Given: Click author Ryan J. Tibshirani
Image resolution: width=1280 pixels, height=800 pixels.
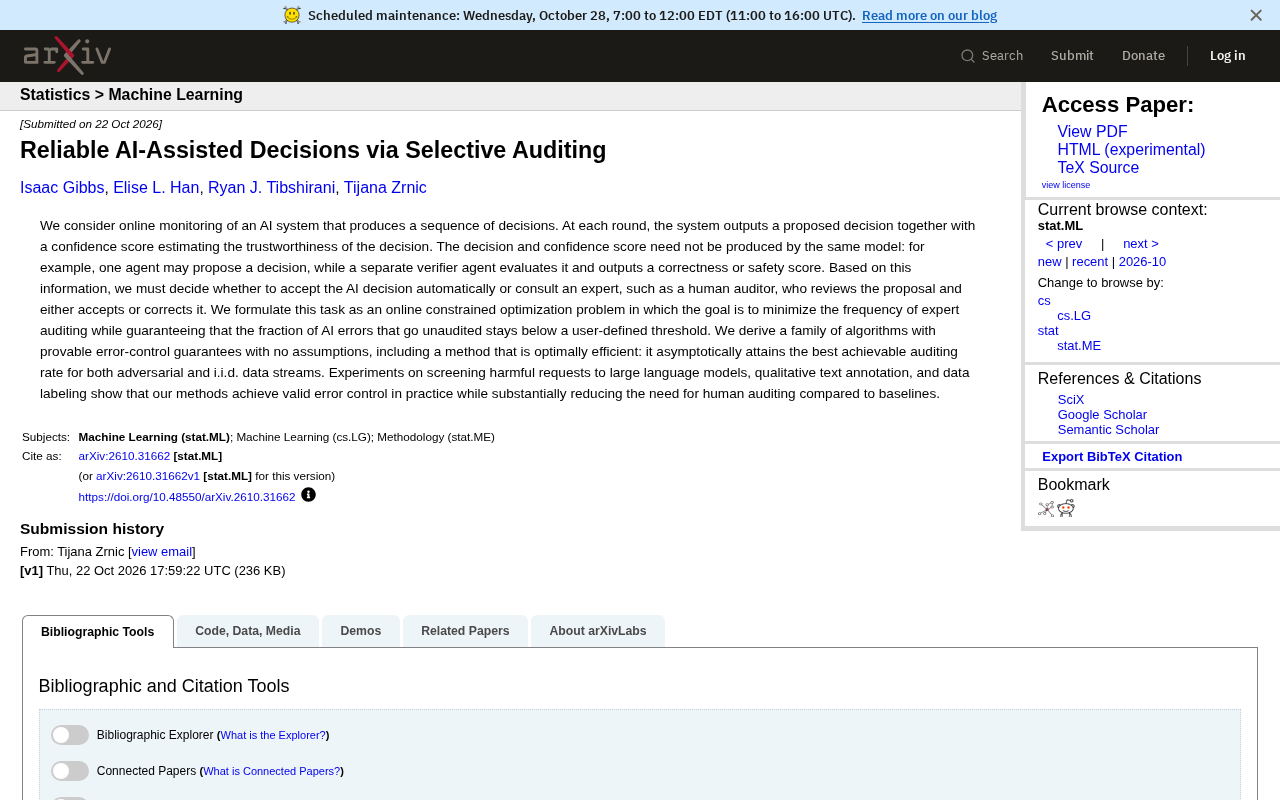Looking at the screenshot, I should click(272, 188).
